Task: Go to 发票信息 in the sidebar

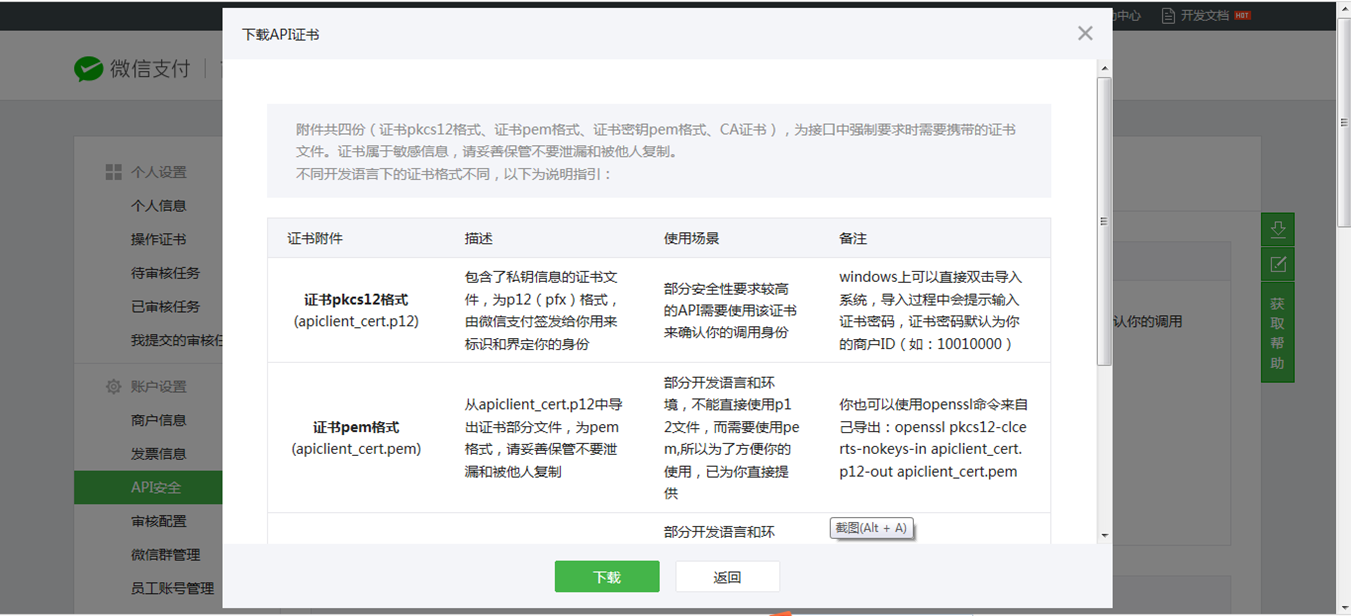Action: click(x=159, y=454)
